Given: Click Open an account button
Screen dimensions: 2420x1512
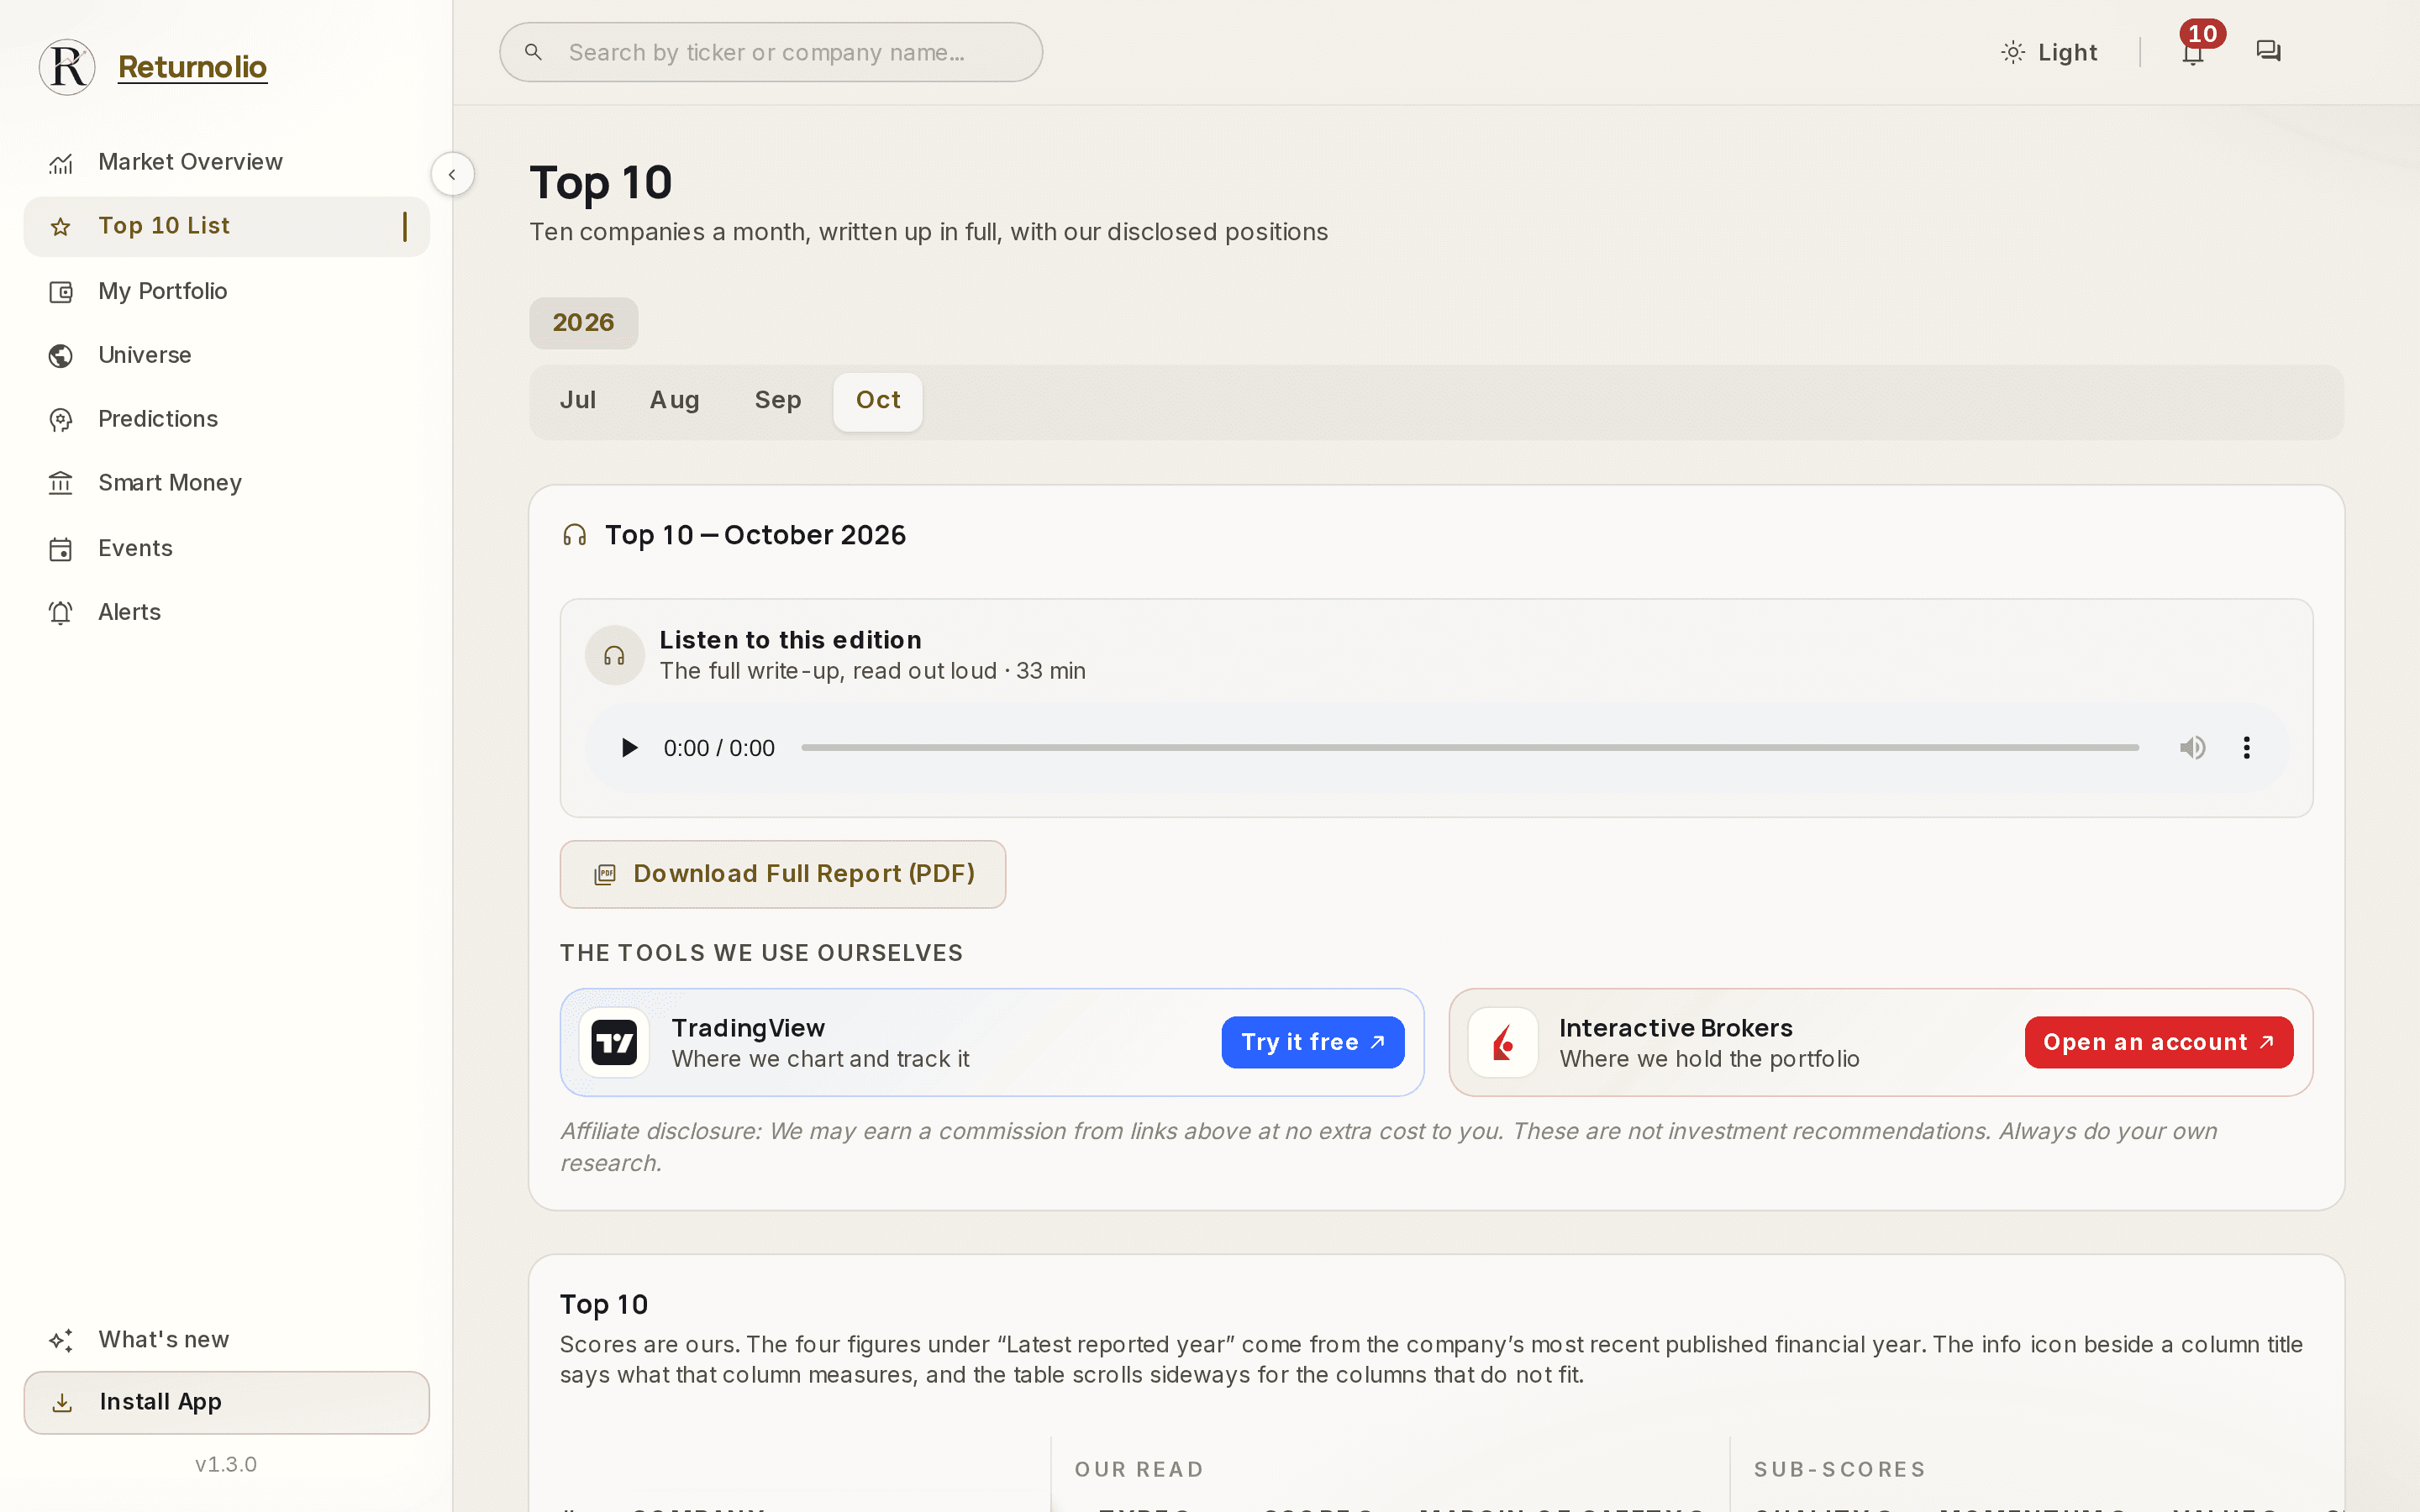Looking at the screenshot, I should pos(2159,1042).
